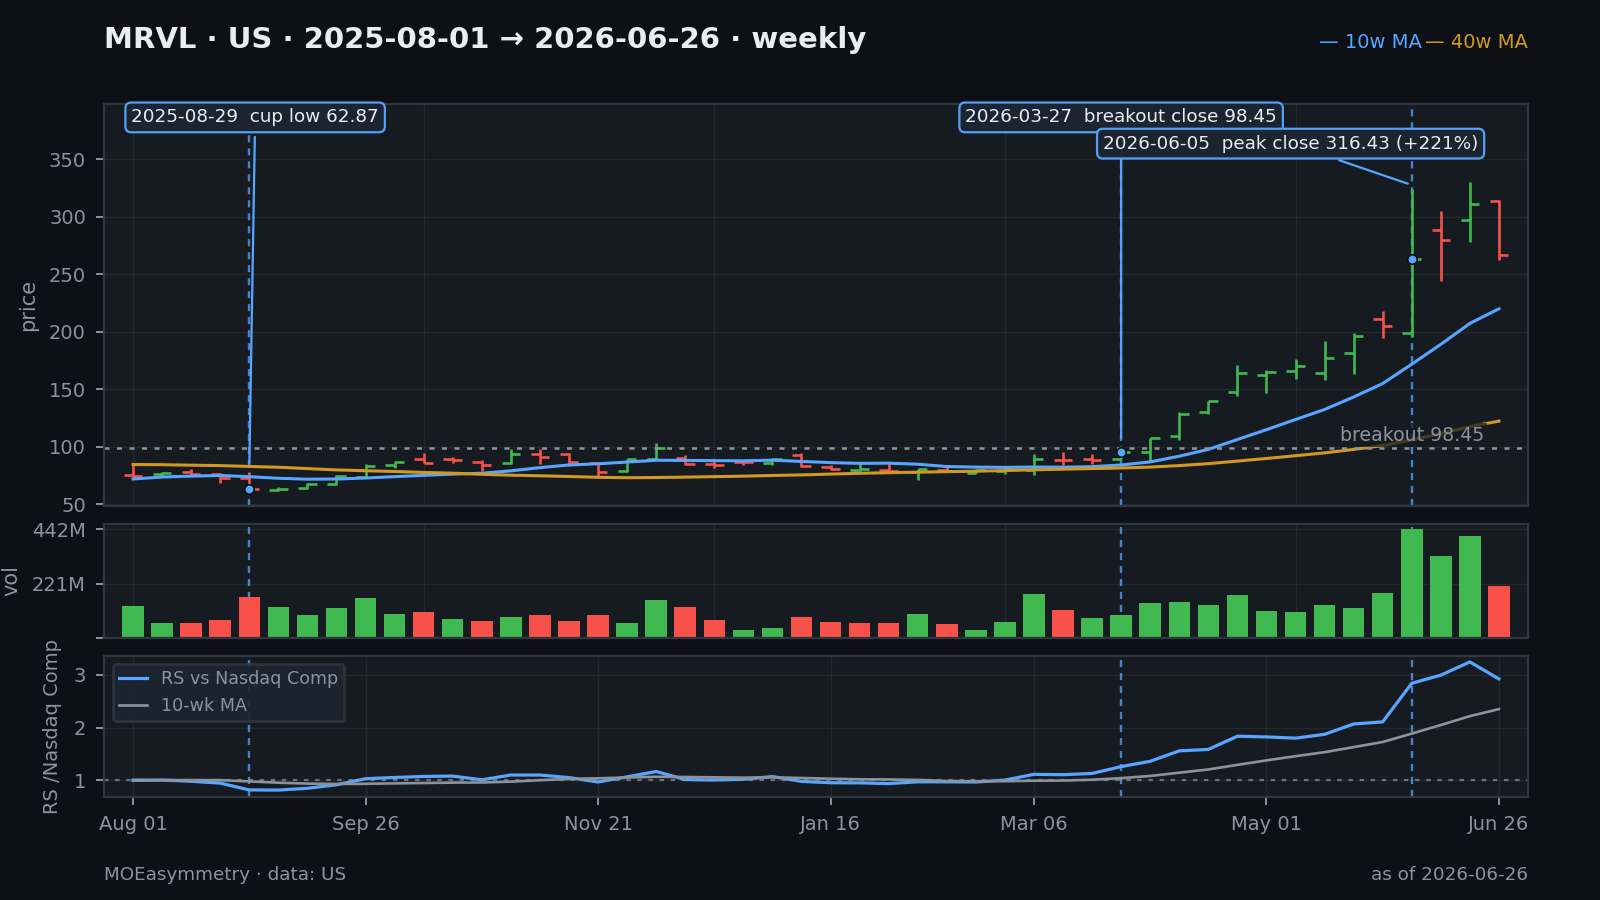This screenshot has width=1600, height=900.
Task: Select the 10w MA legend entry
Action: coord(1370,42)
